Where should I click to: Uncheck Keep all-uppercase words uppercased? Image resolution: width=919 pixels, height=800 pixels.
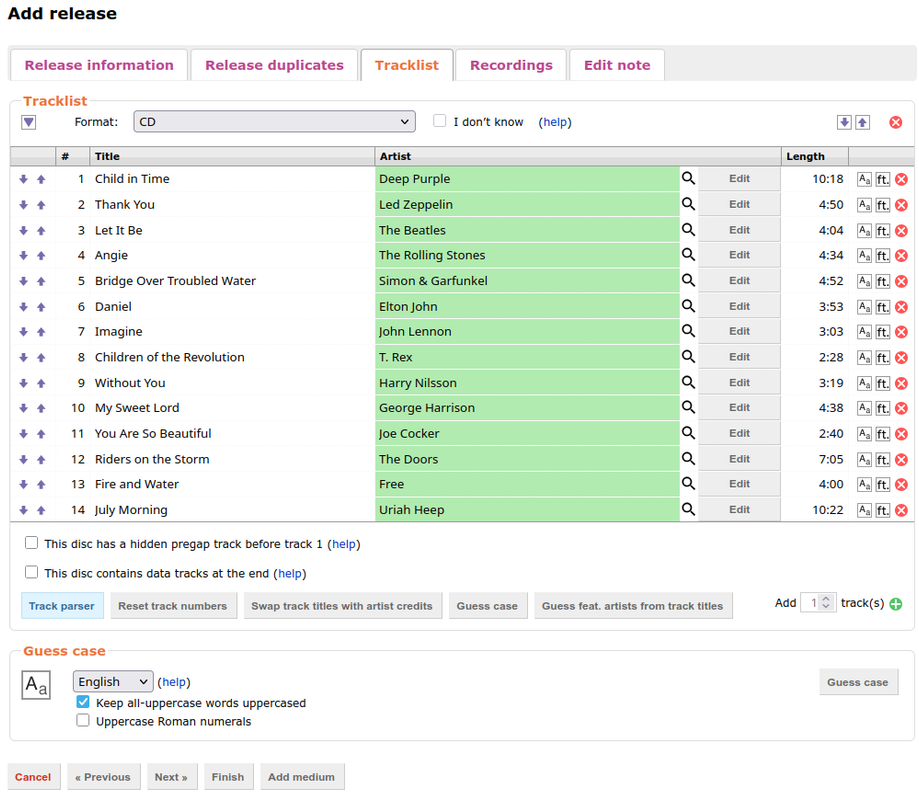click(83, 702)
